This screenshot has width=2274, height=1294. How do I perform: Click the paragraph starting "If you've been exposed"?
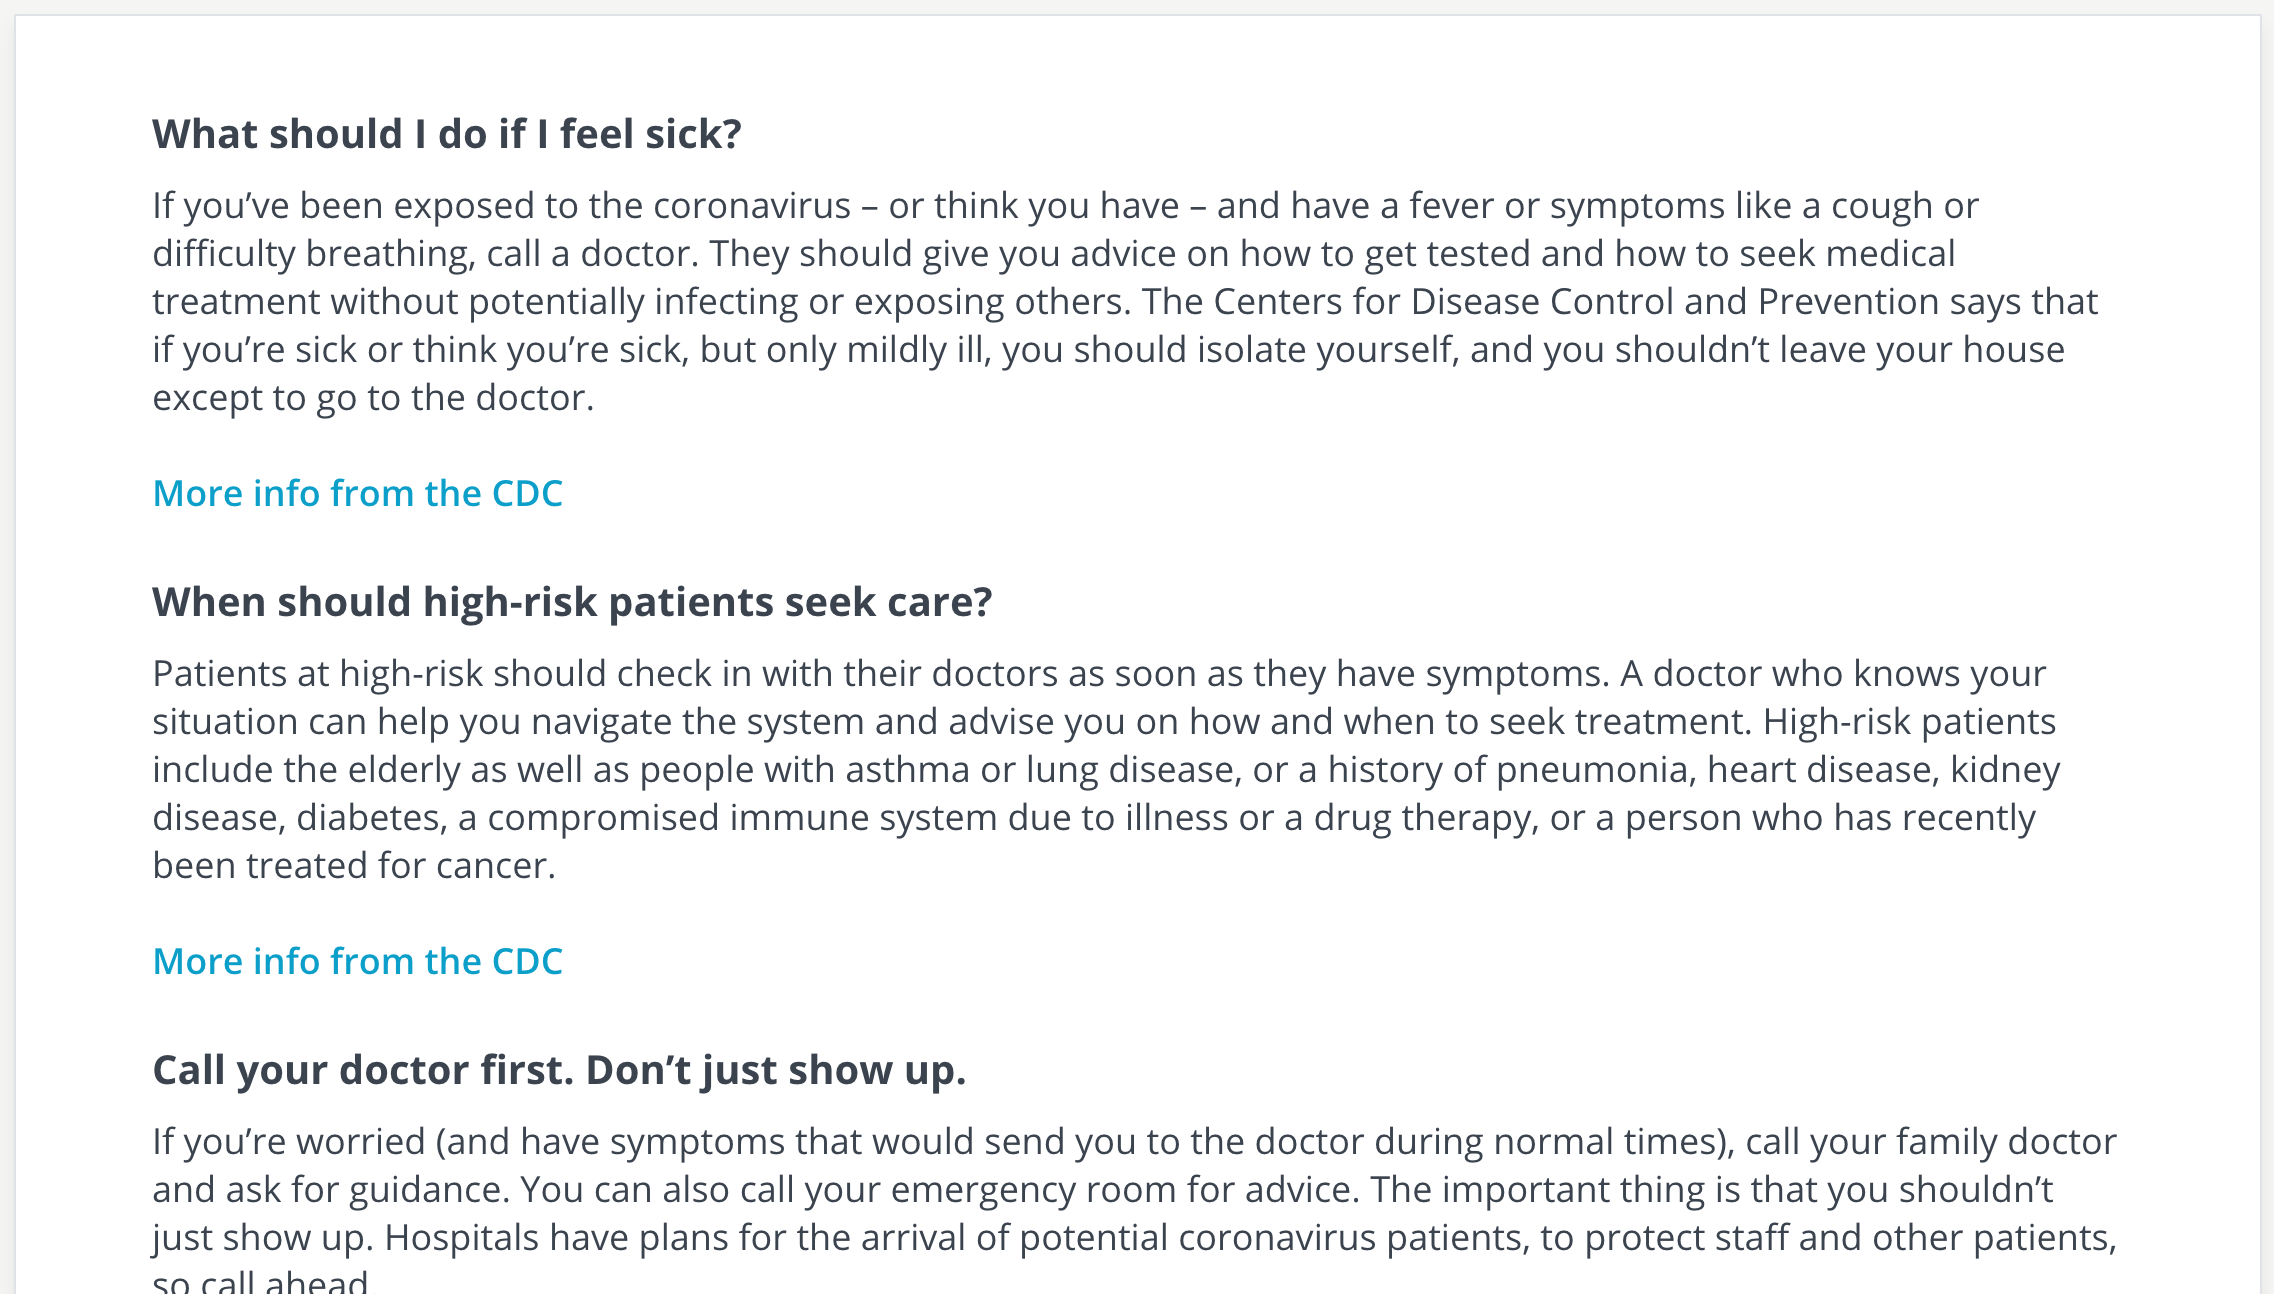click(x=1125, y=301)
